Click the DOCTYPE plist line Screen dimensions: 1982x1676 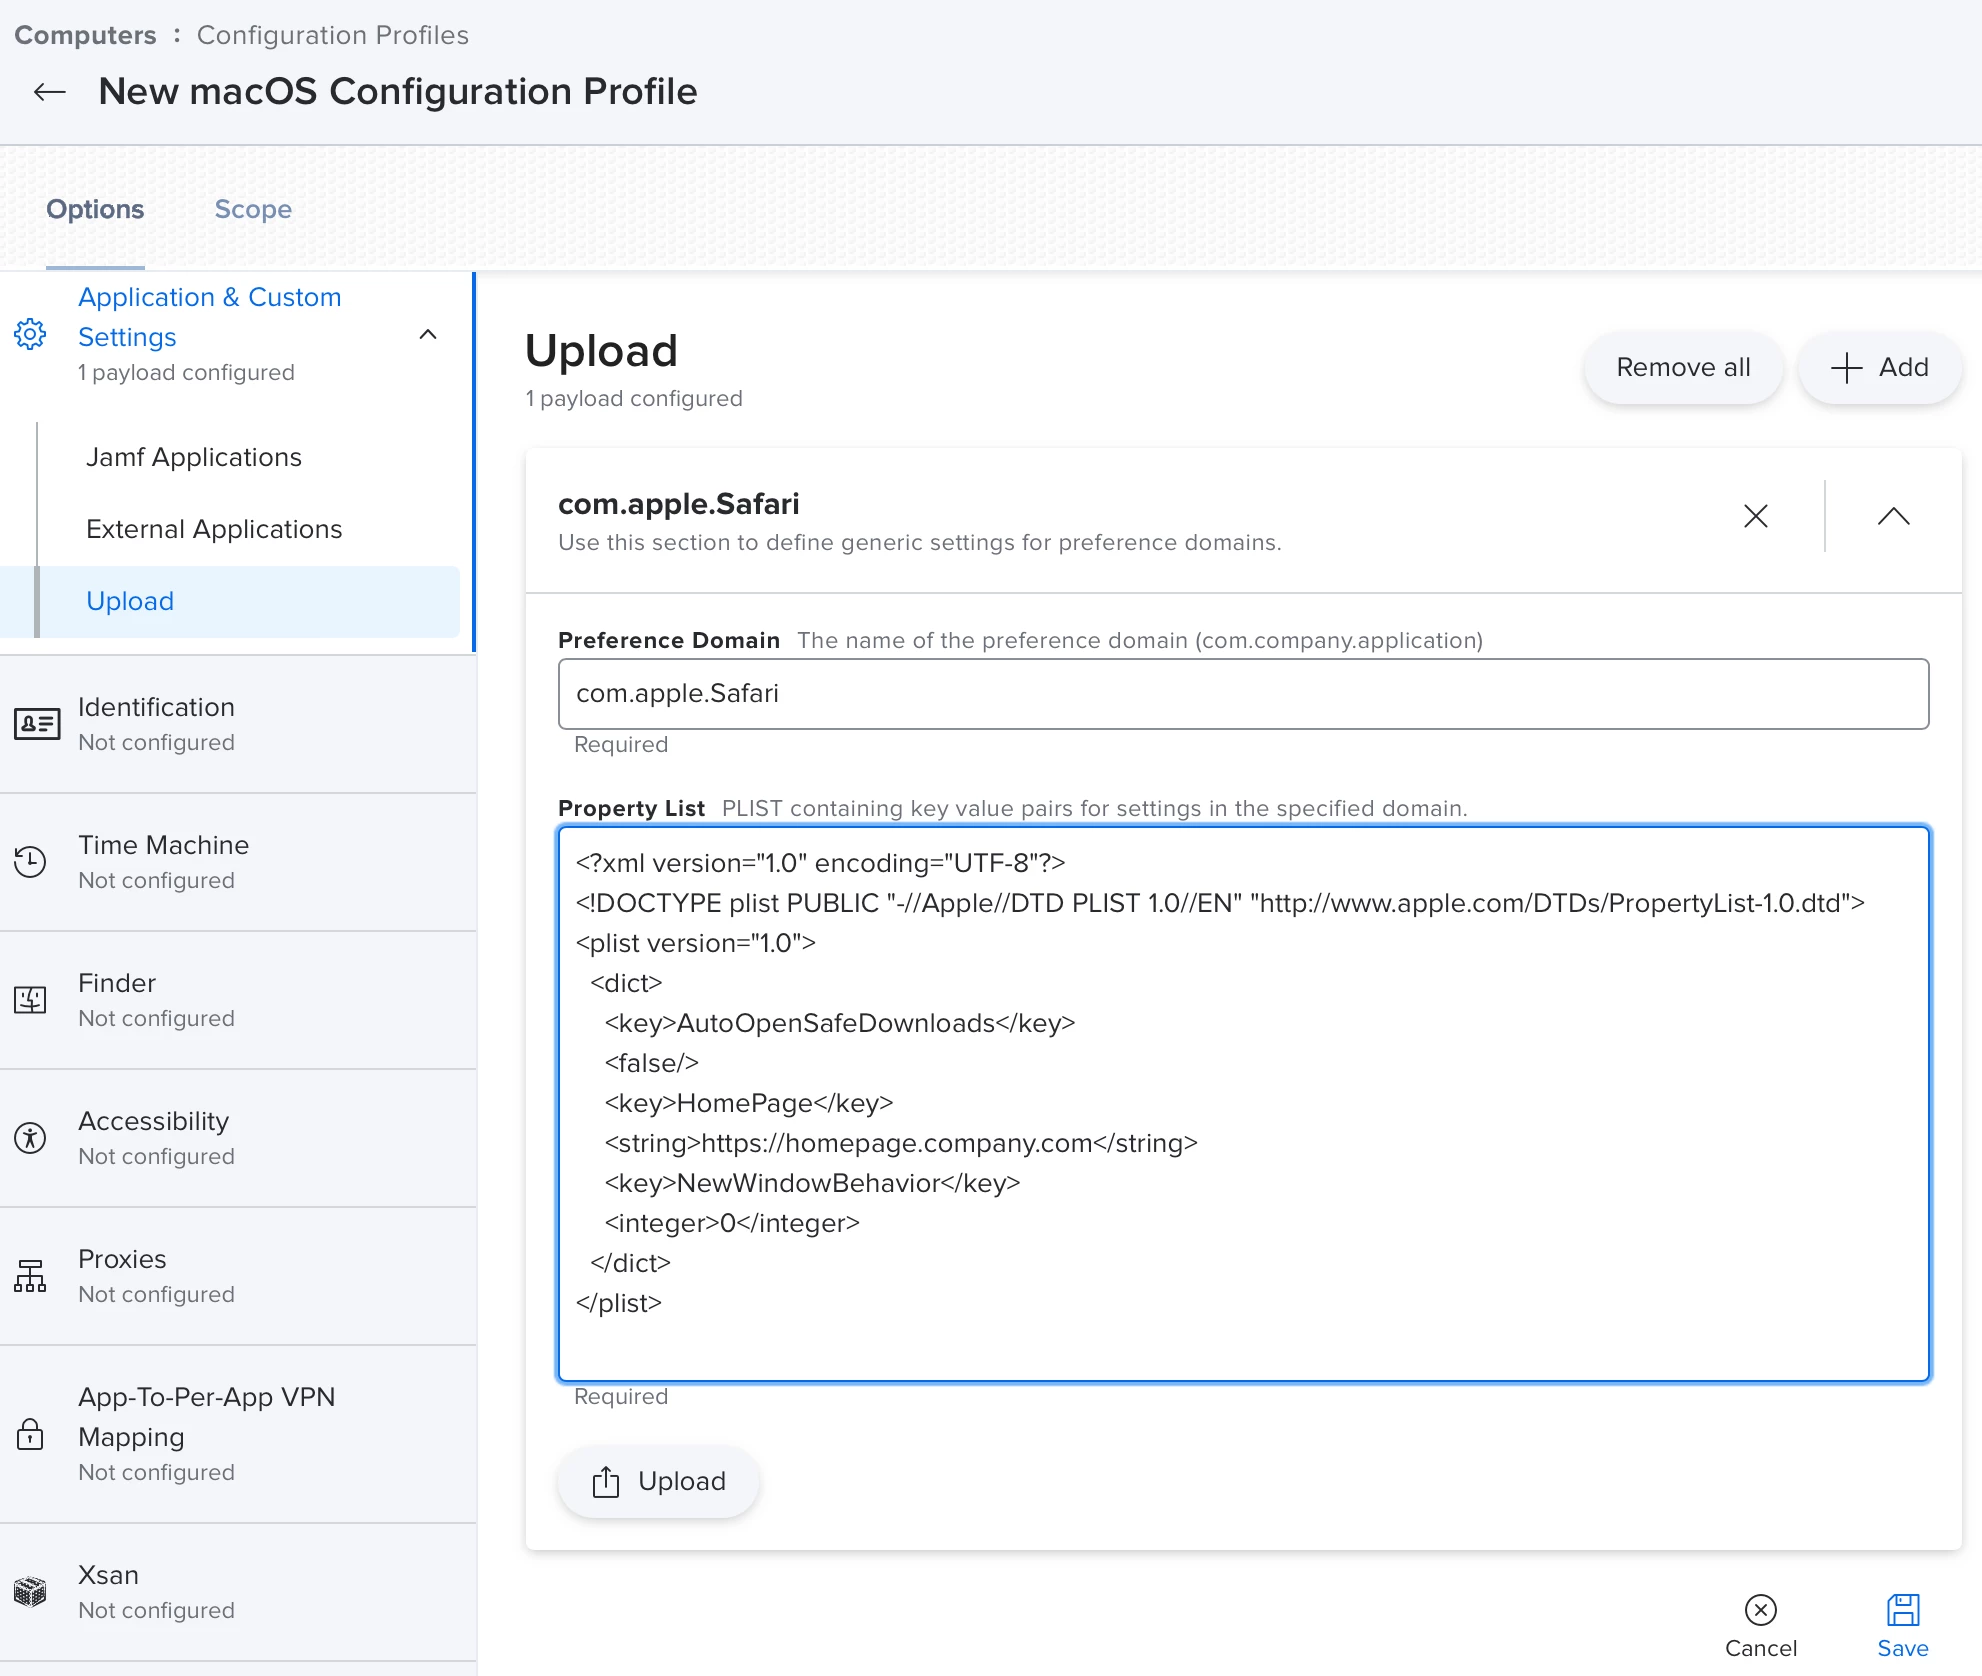(x=1220, y=903)
